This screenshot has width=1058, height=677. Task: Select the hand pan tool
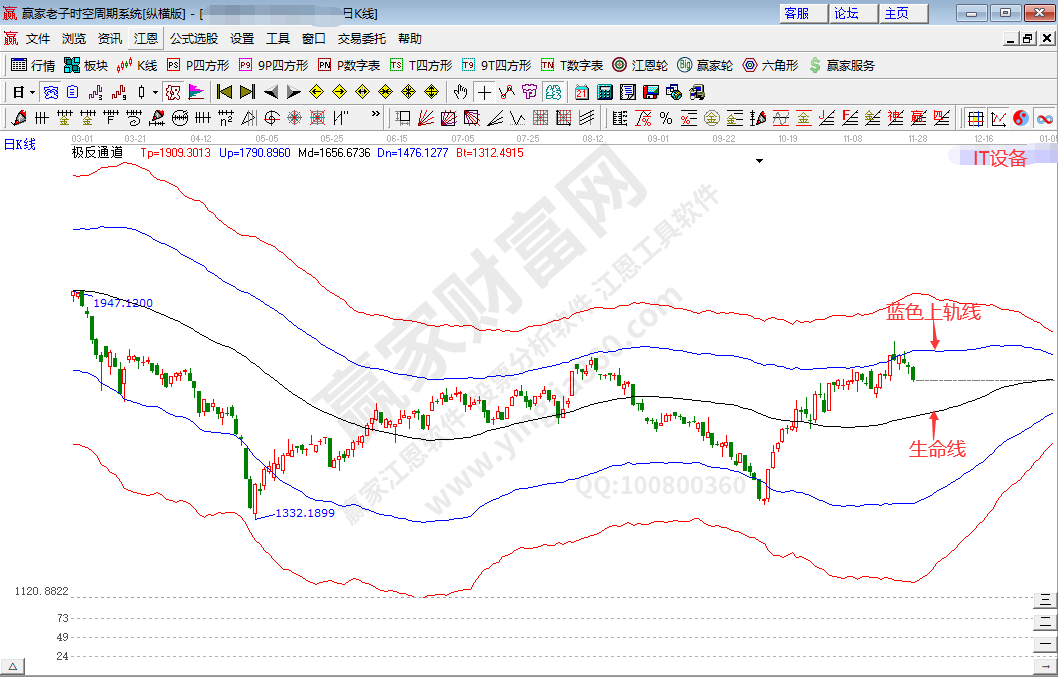pyautogui.click(x=460, y=92)
